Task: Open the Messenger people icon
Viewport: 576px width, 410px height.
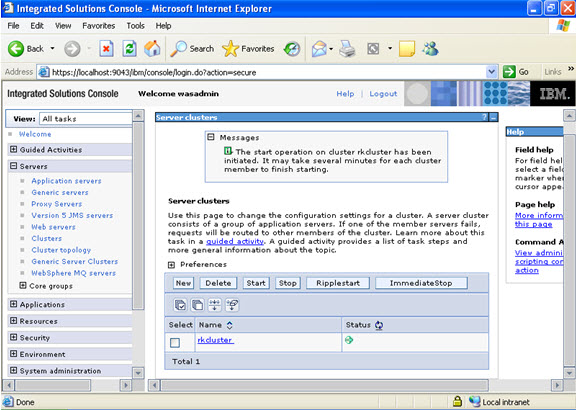Action: point(430,48)
